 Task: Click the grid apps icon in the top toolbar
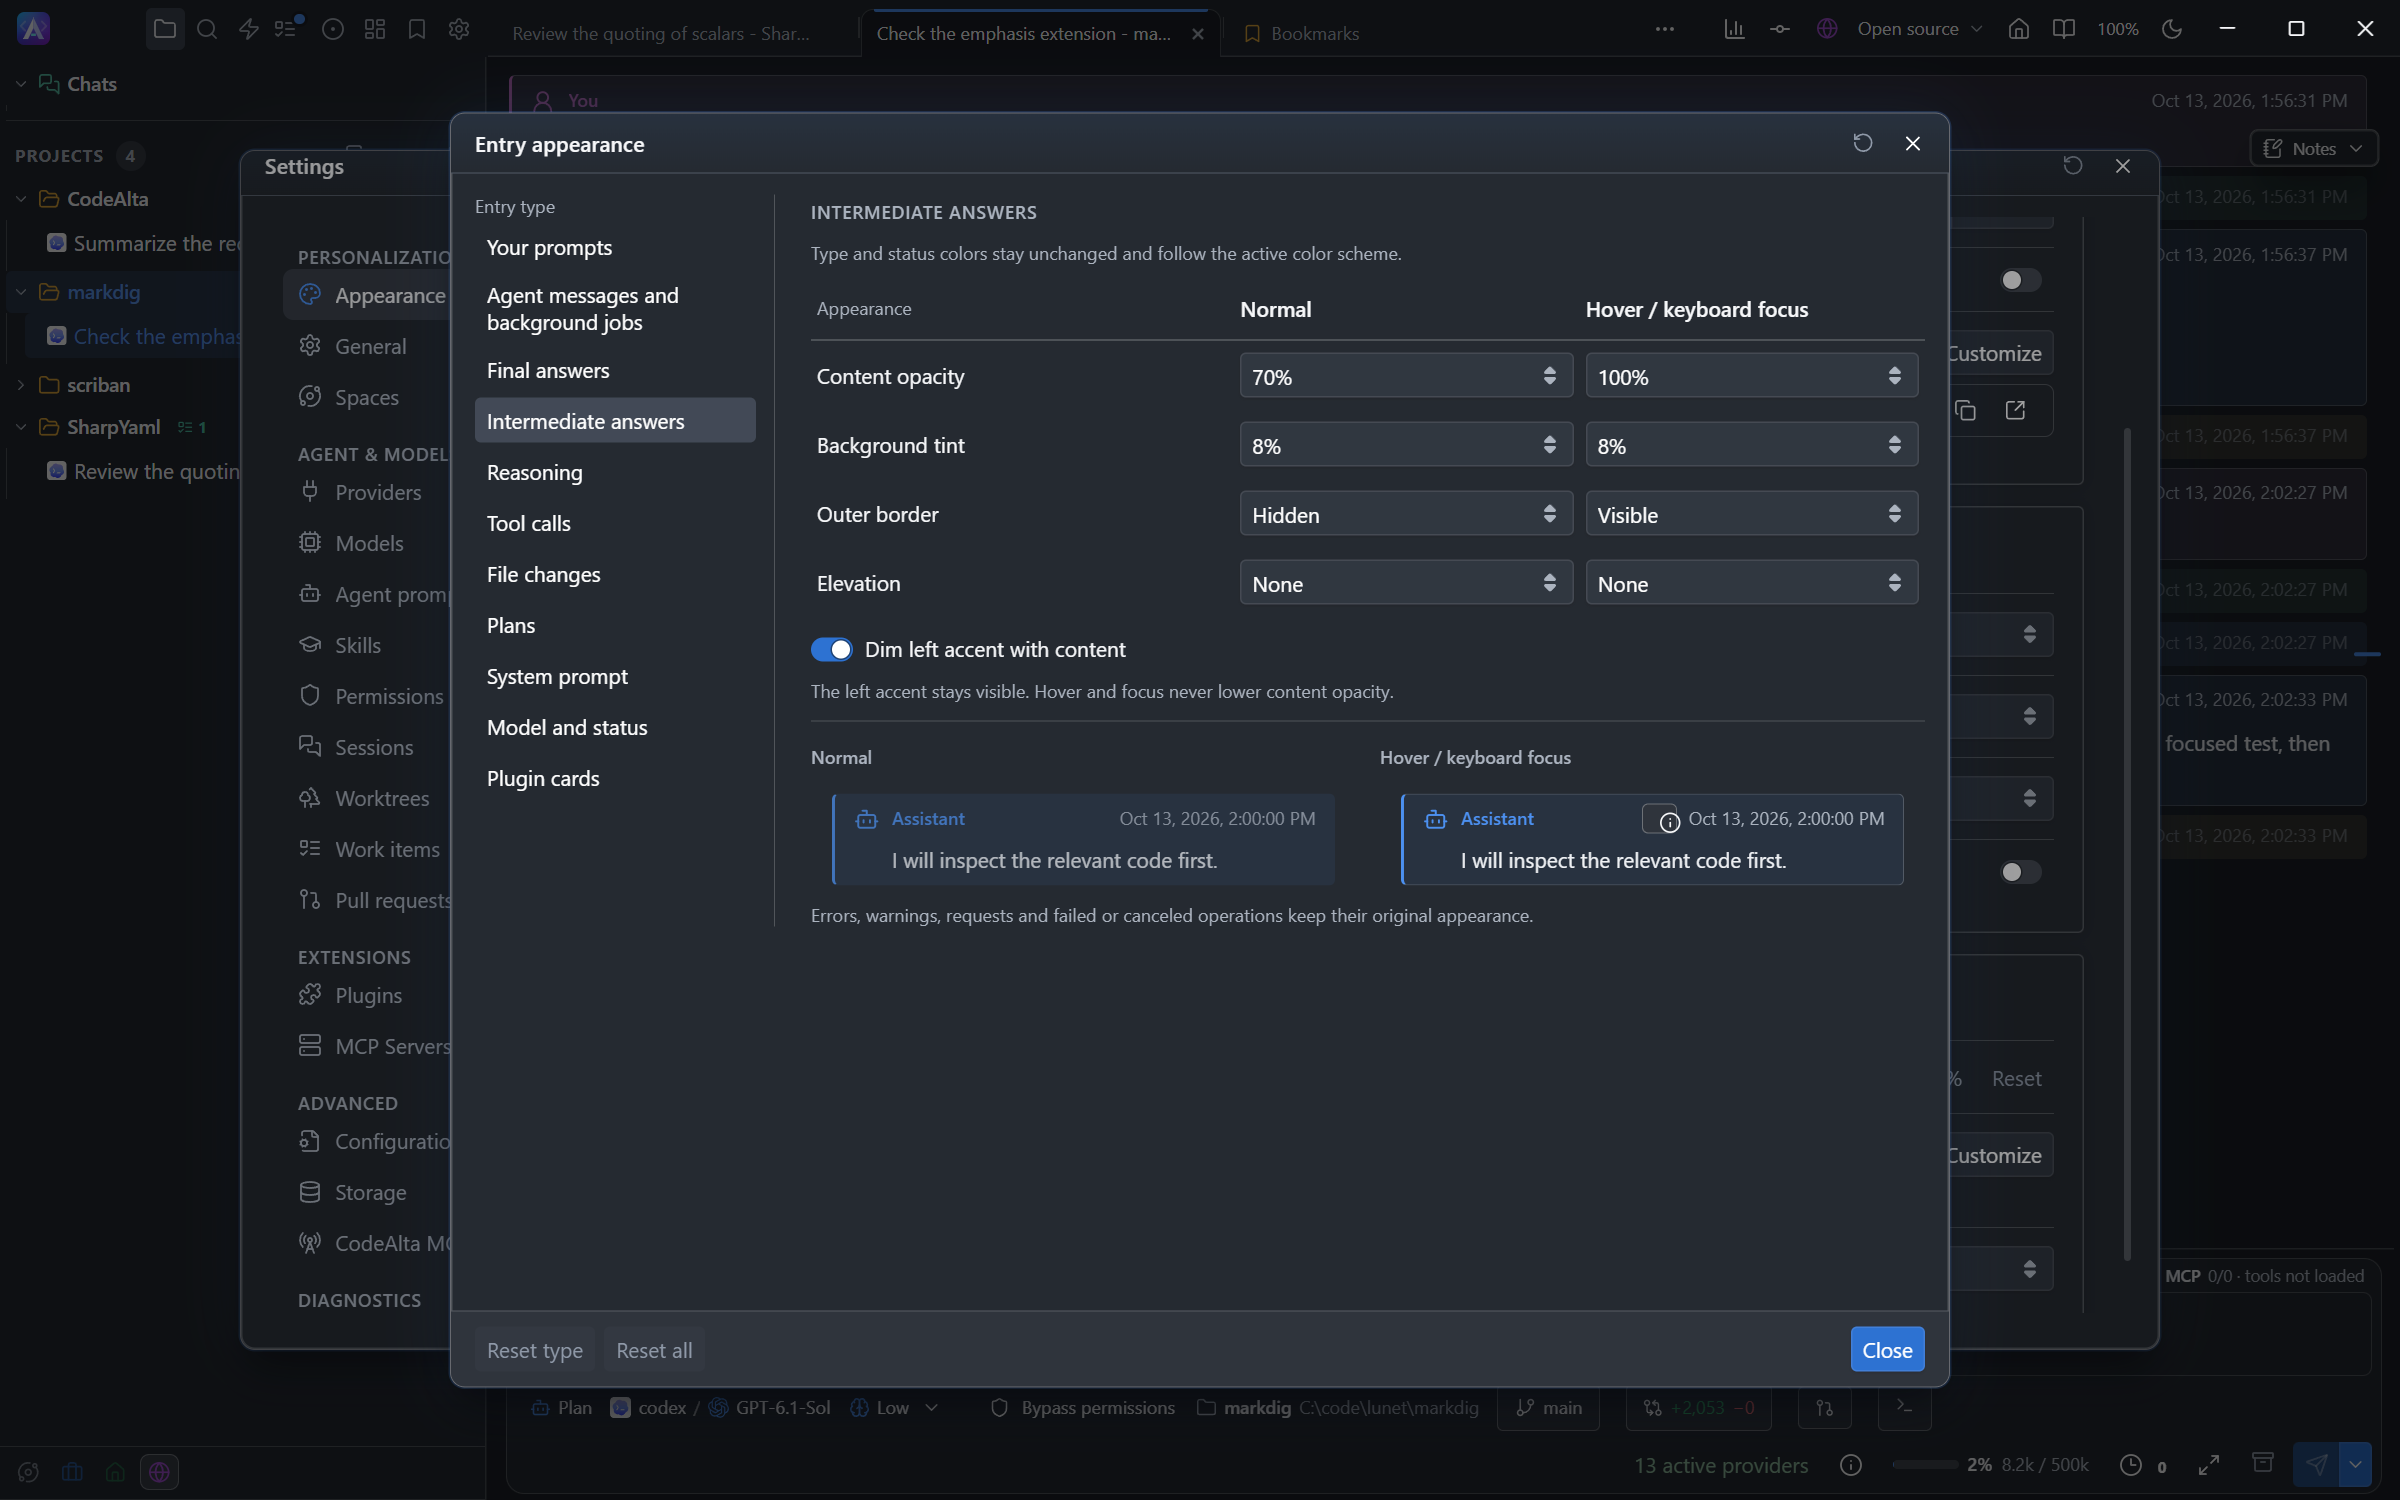pyautogui.click(x=375, y=29)
